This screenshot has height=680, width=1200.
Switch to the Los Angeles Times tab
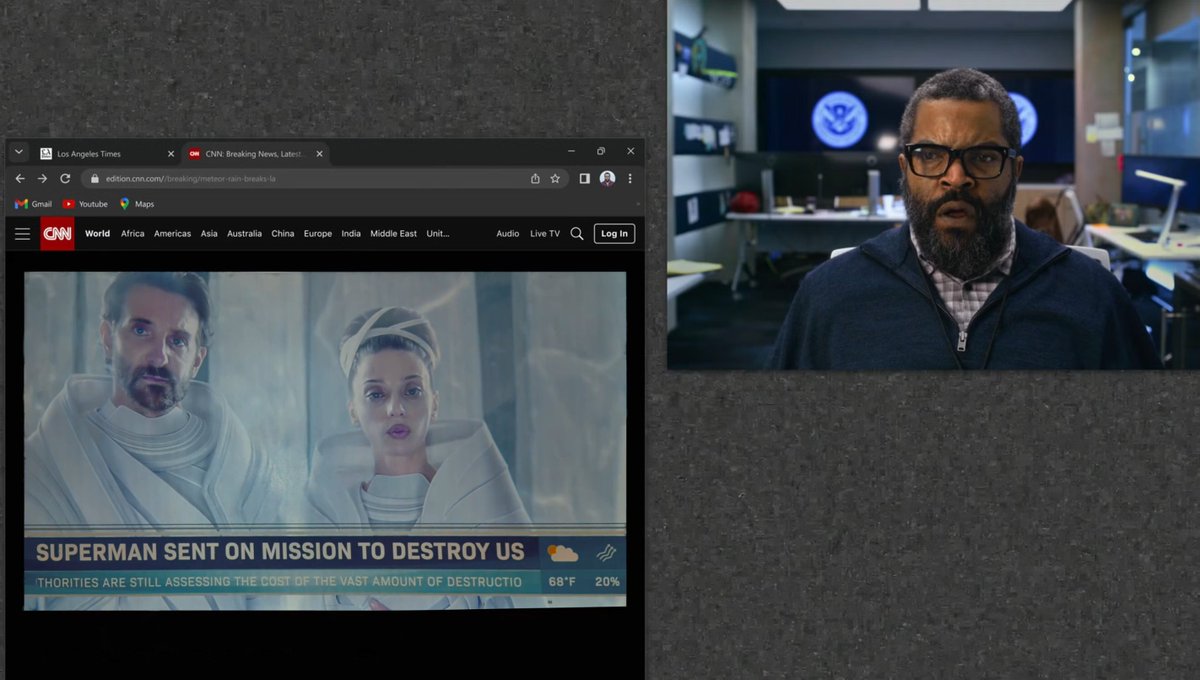coord(105,153)
